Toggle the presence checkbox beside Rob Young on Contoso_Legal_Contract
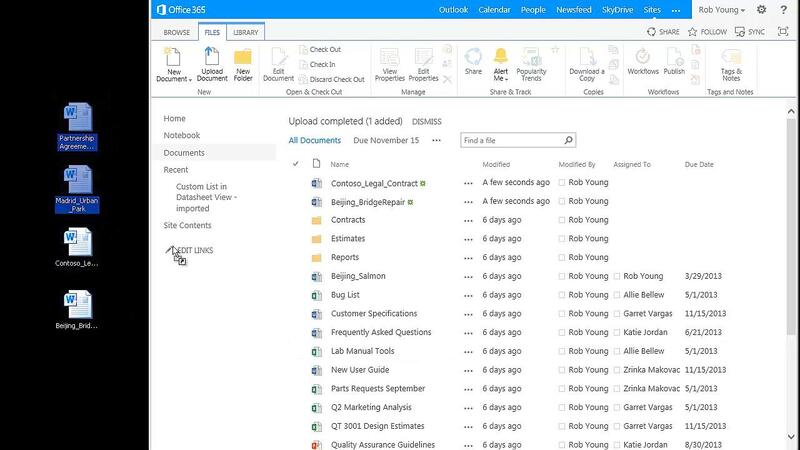800x450 pixels. [562, 183]
